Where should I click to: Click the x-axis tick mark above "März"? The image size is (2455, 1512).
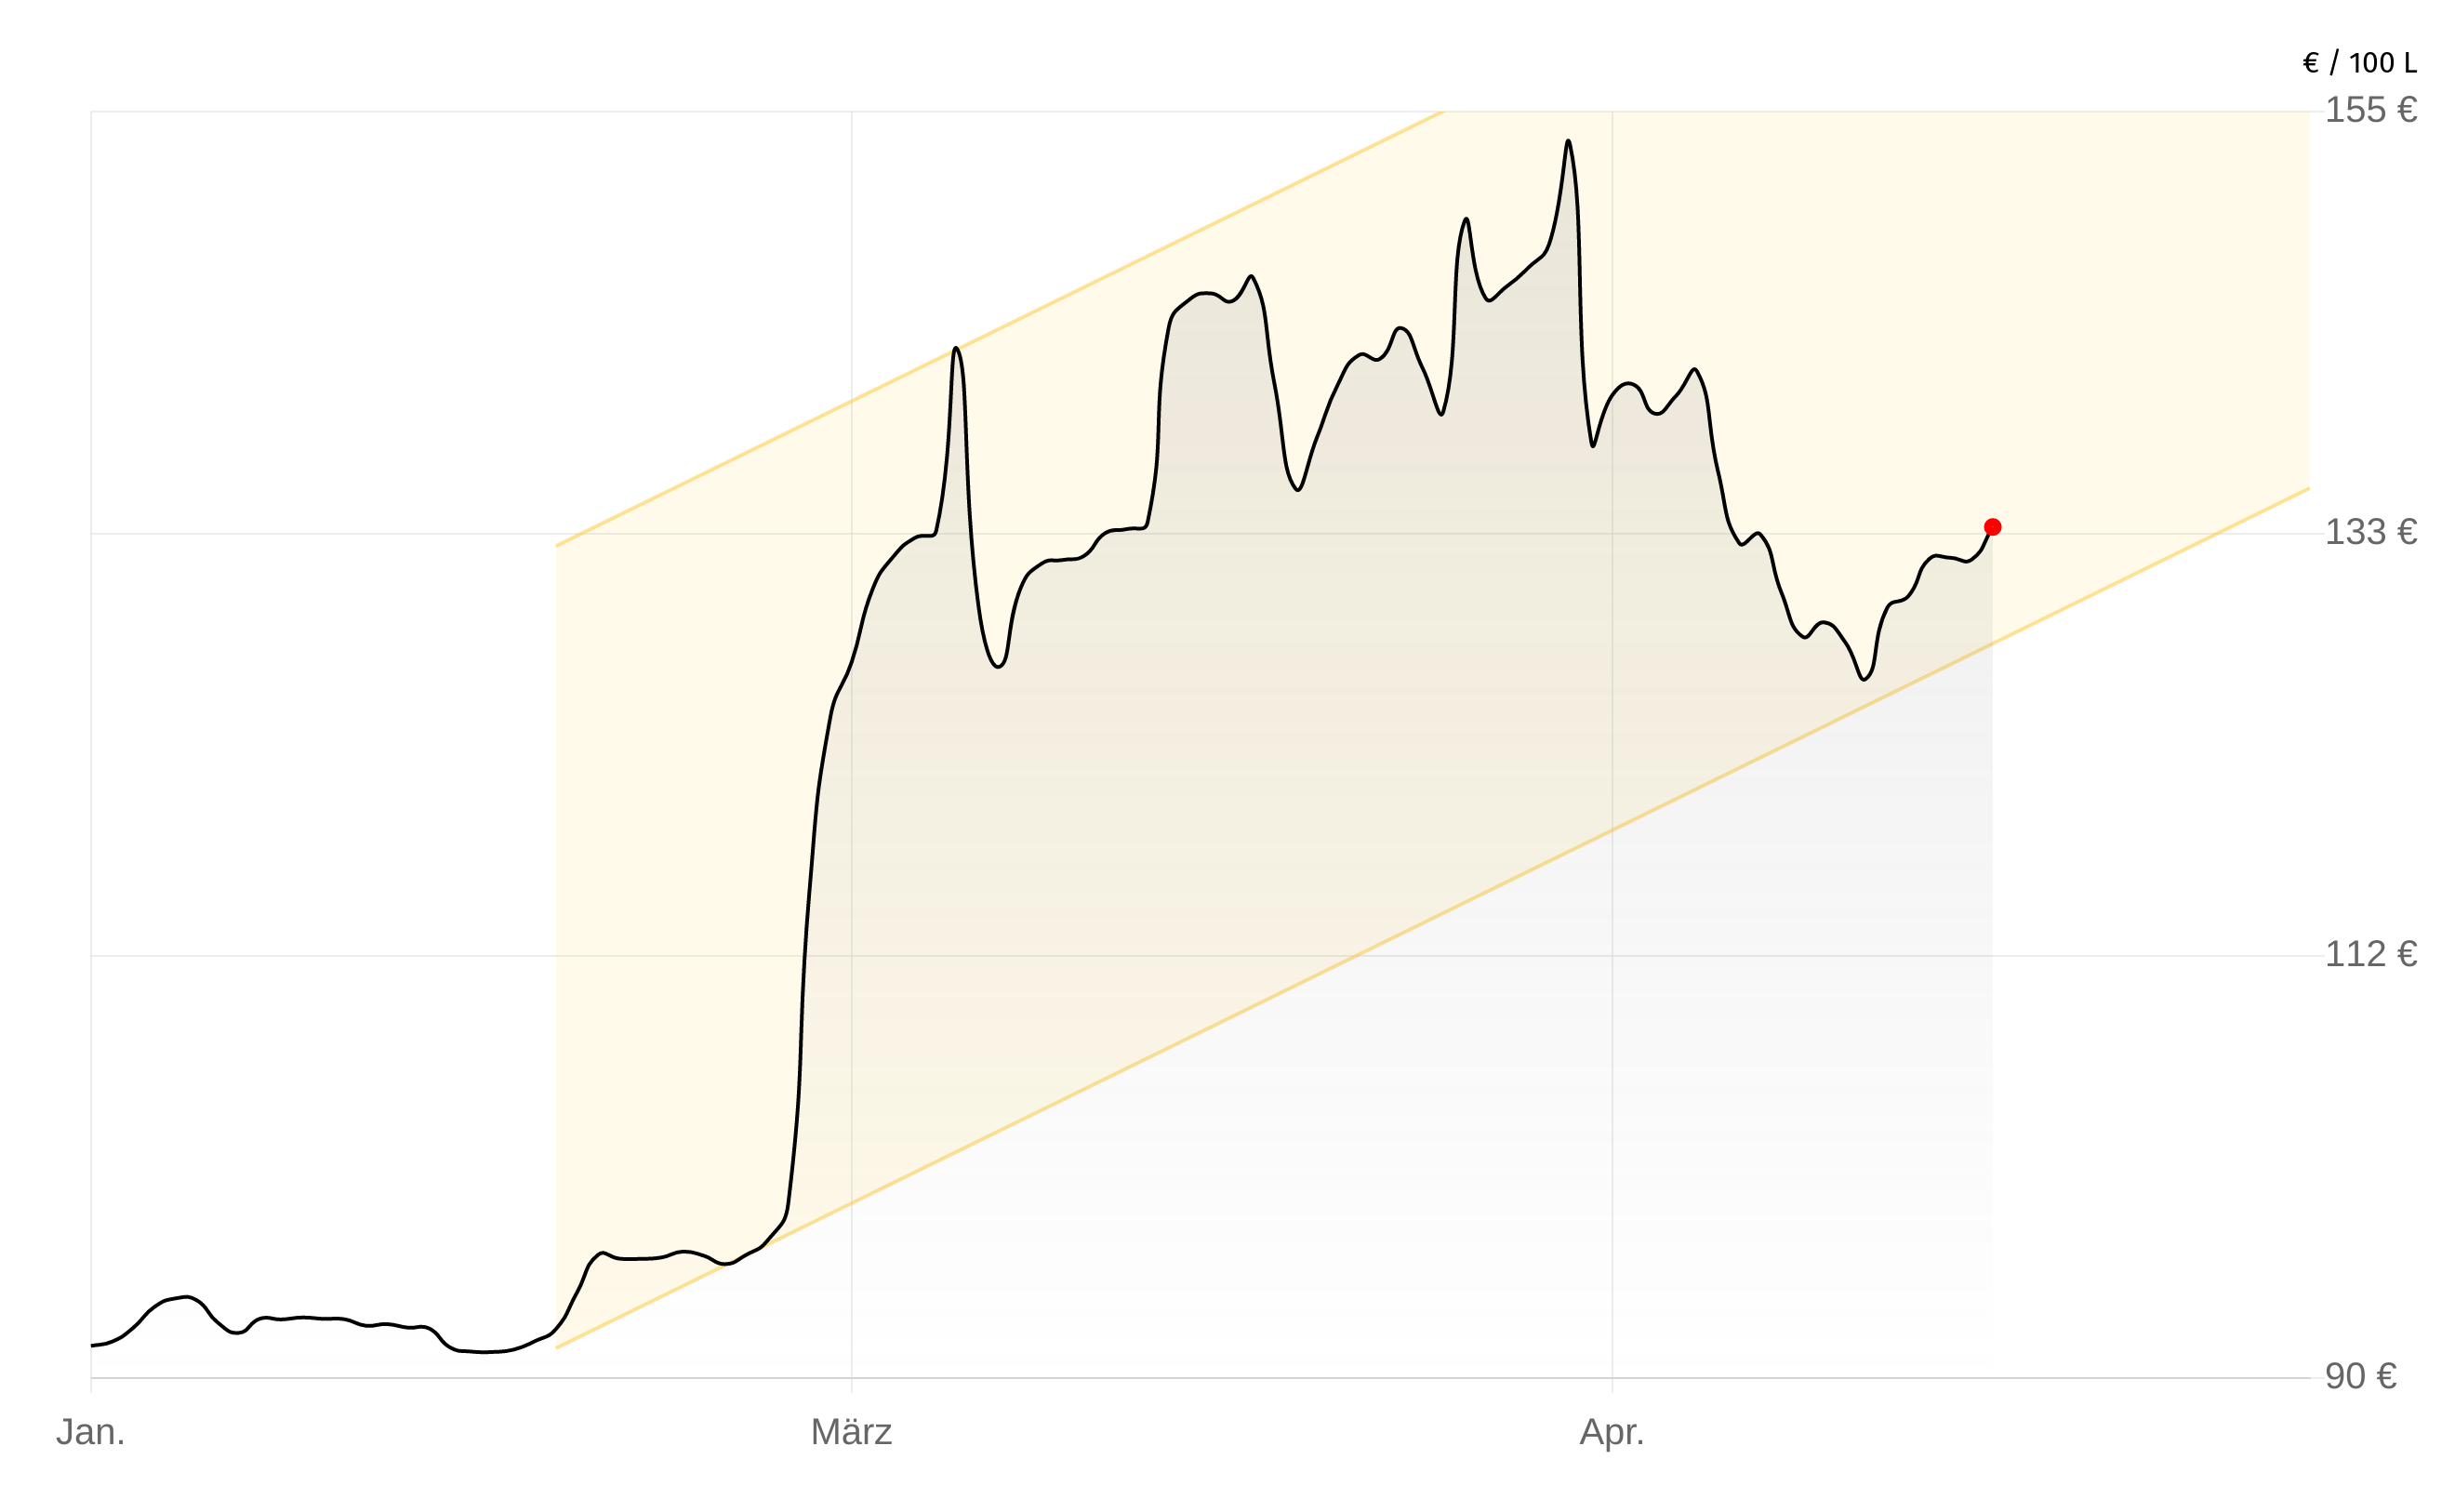click(x=852, y=1385)
